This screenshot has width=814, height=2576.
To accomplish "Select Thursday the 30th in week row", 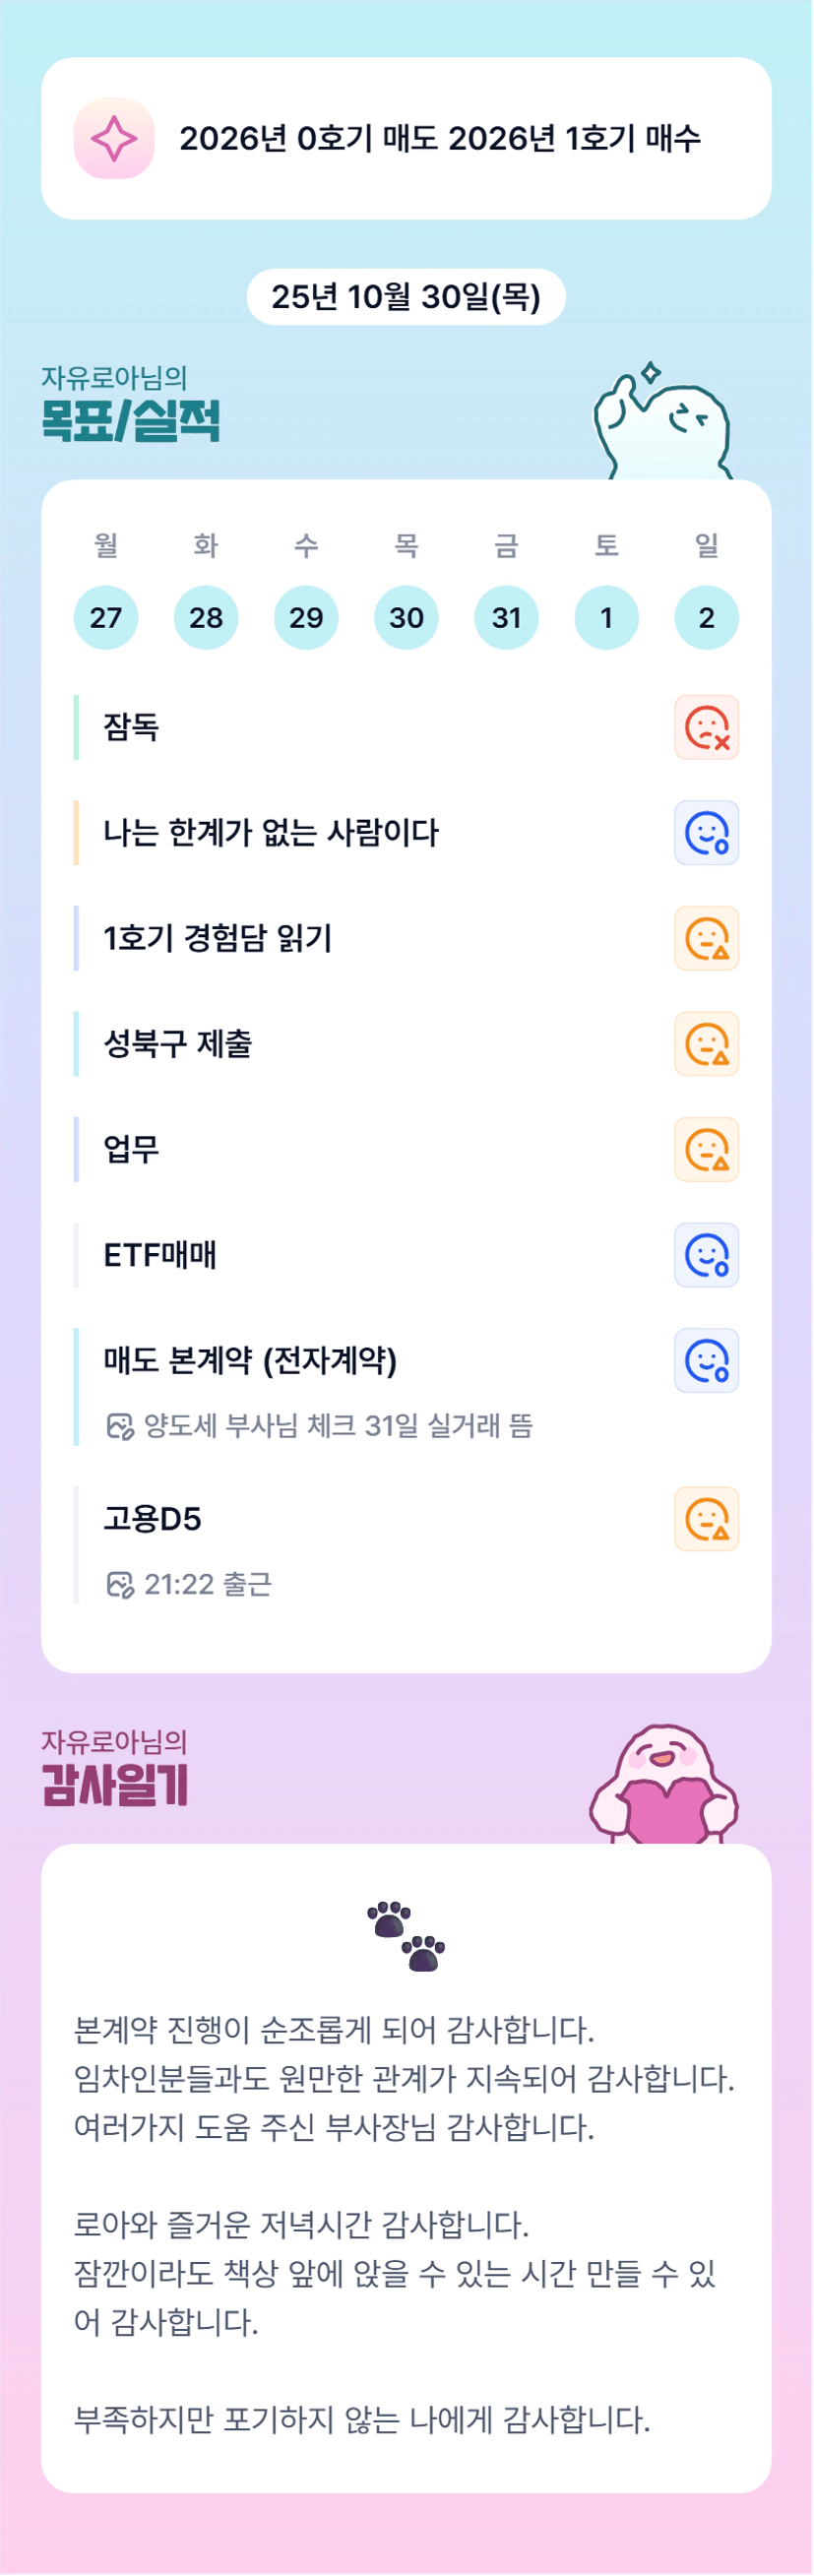I will tap(406, 618).
